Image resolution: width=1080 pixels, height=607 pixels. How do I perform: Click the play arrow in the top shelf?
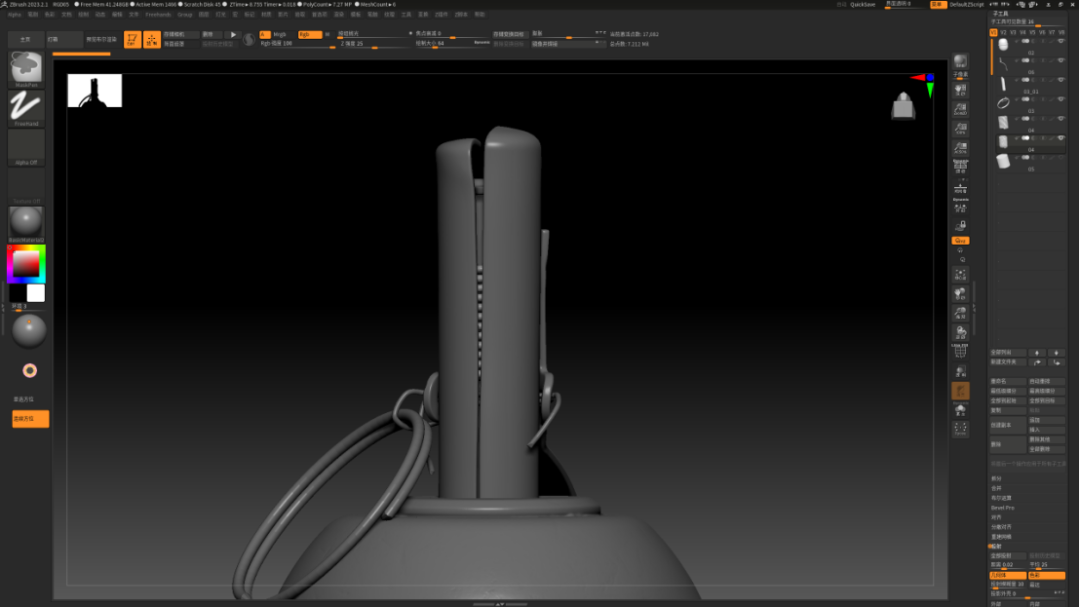(233, 34)
